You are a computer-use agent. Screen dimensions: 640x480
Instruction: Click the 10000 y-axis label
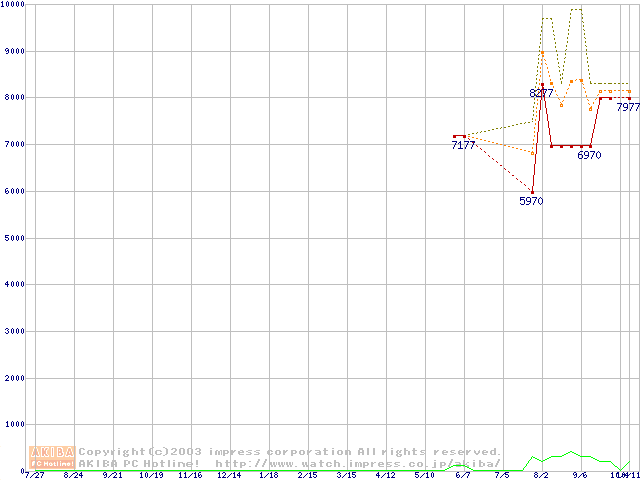[x=14, y=5]
